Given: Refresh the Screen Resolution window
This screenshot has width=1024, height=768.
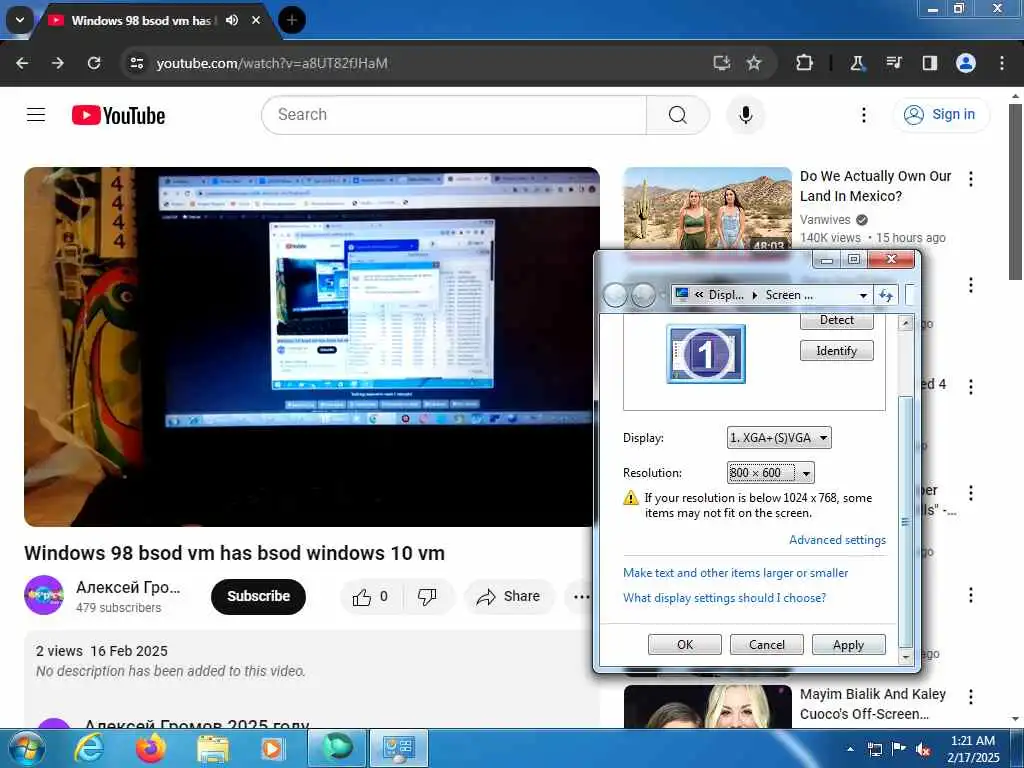Looking at the screenshot, I should [886, 295].
